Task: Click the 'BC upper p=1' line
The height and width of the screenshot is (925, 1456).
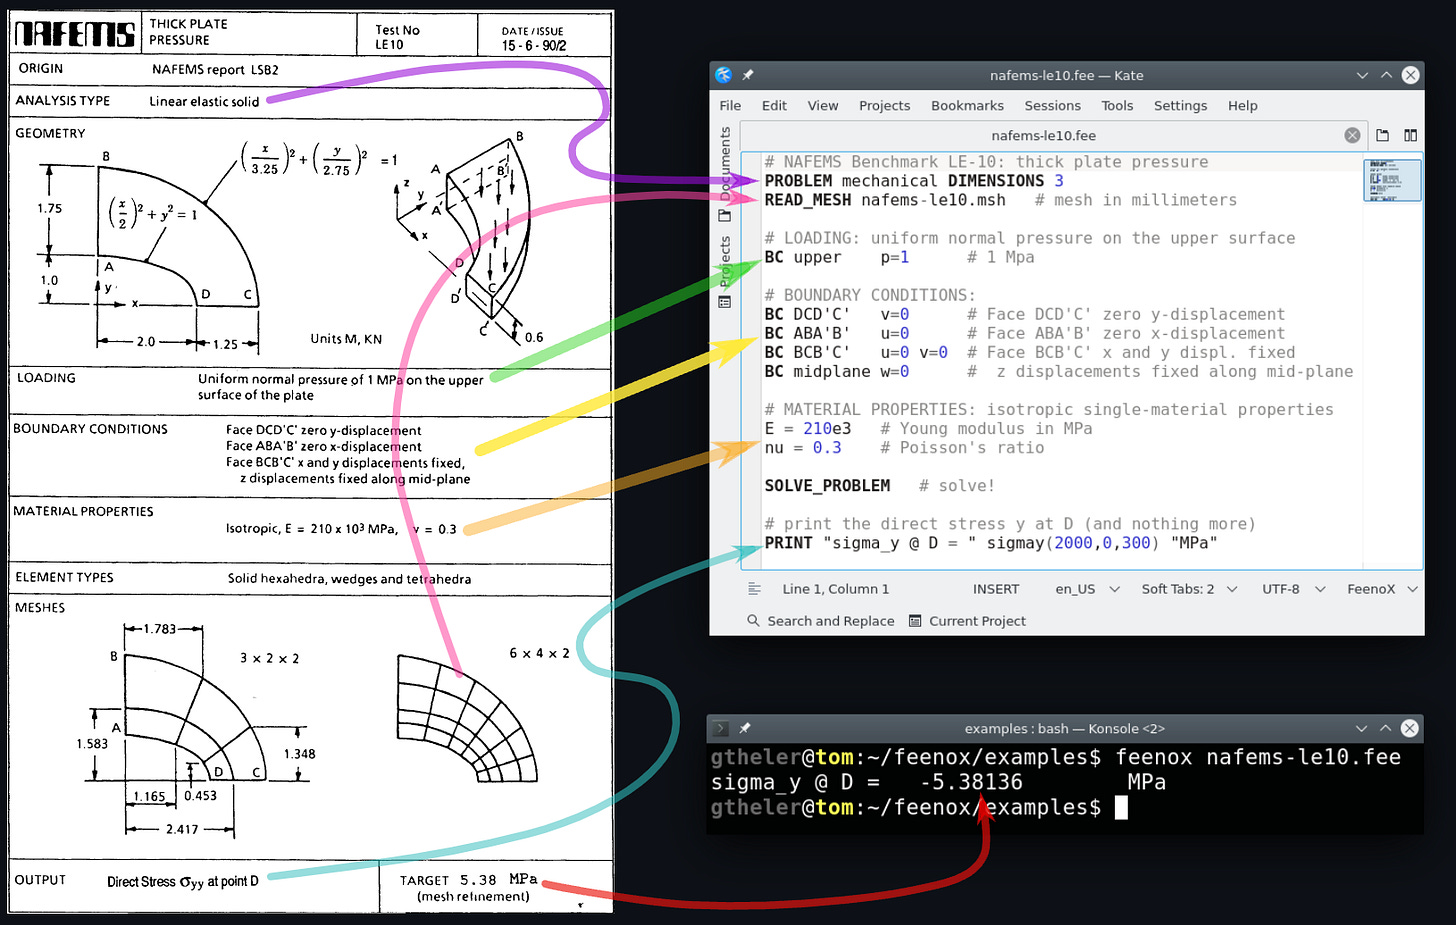Action: pos(899,257)
